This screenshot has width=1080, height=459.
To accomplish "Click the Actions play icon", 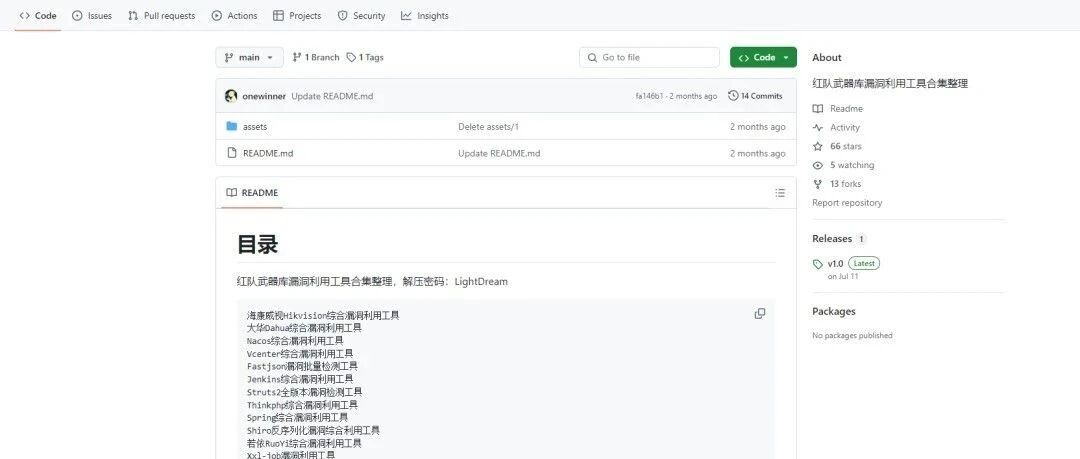I will [x=217, y=16].
